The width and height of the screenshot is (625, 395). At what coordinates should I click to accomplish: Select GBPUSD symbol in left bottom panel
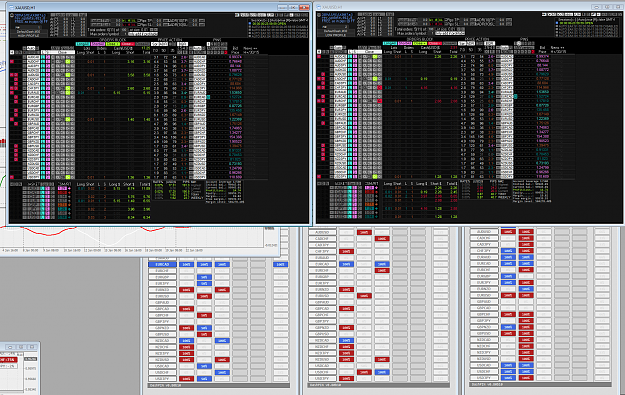pyautogui.click(x=162, y=334)
